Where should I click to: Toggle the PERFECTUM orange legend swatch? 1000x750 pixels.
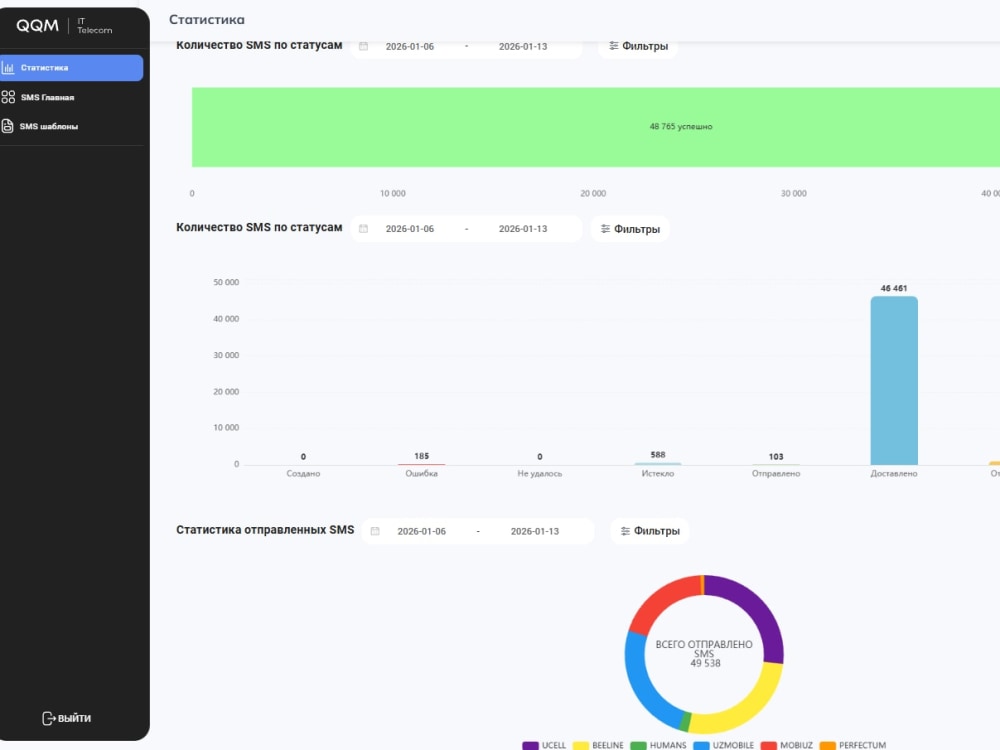coord(828,746)
